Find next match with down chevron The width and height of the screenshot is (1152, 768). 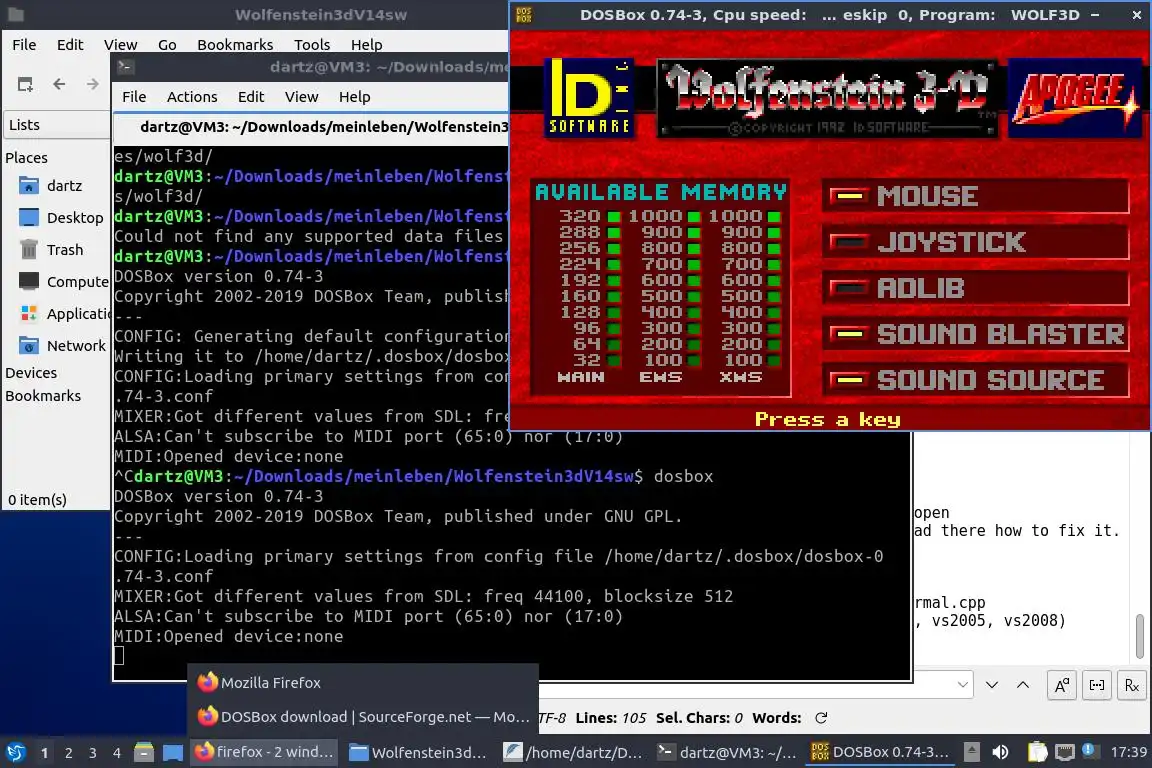(x=992, y=685)
